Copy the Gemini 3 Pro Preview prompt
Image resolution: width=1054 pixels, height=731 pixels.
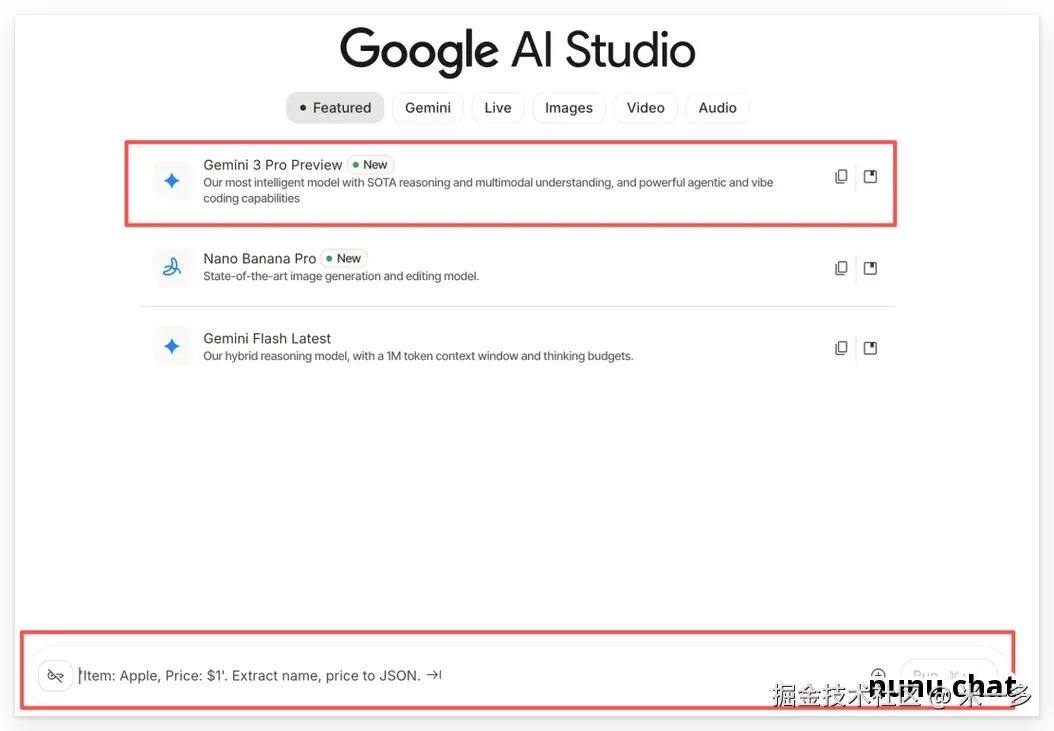click(841, 176)
